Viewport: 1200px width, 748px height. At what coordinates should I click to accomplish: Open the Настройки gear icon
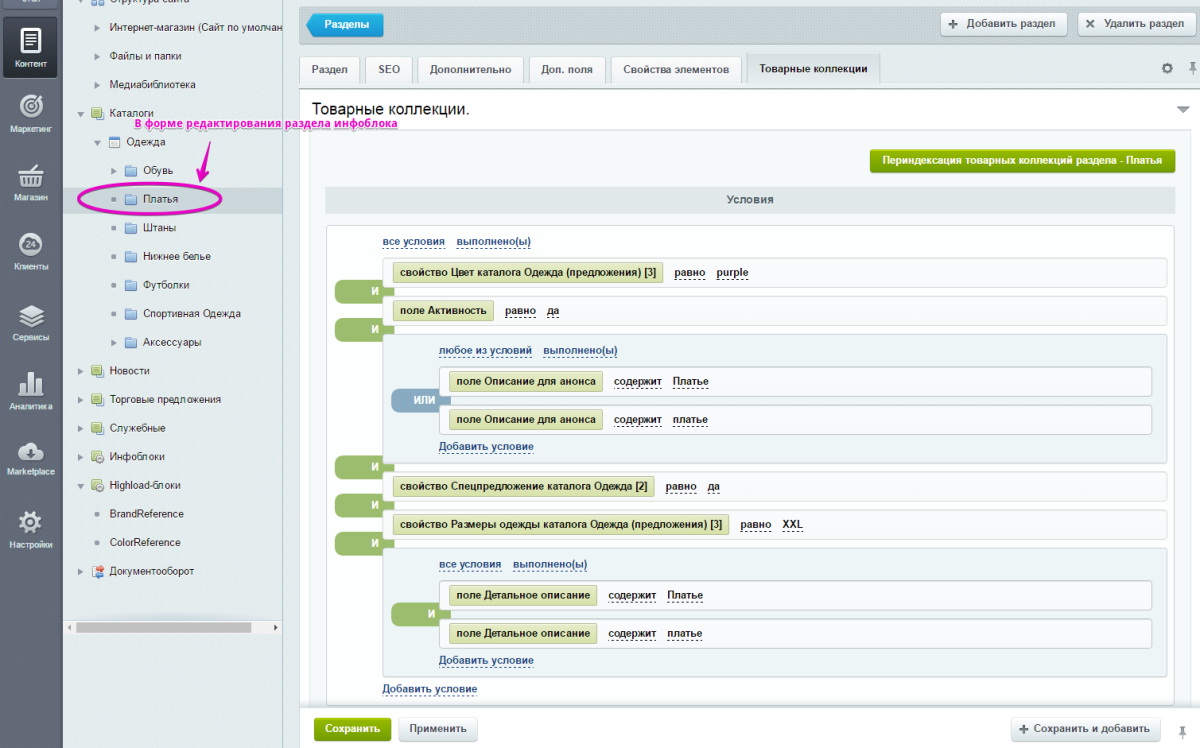[30, 529]
